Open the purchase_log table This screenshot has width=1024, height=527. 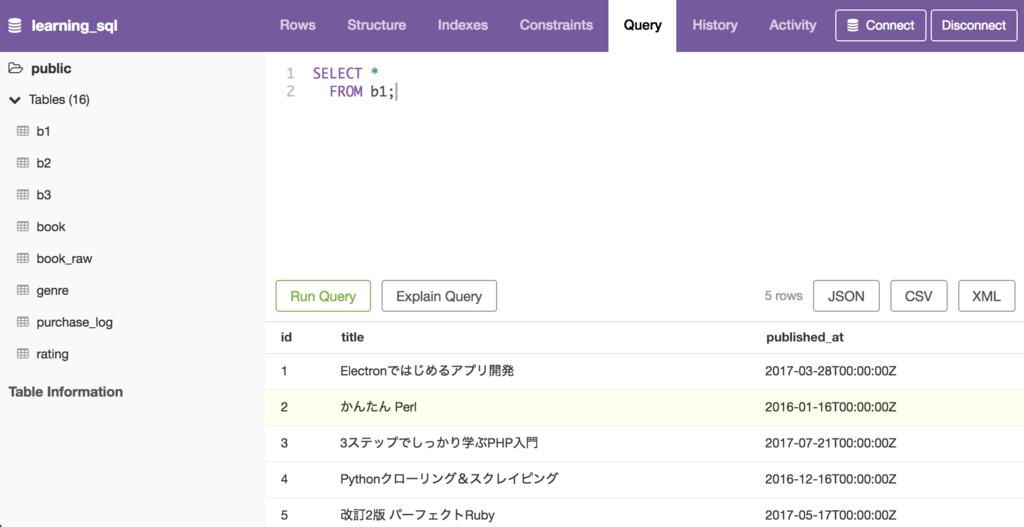click(74, 322)
